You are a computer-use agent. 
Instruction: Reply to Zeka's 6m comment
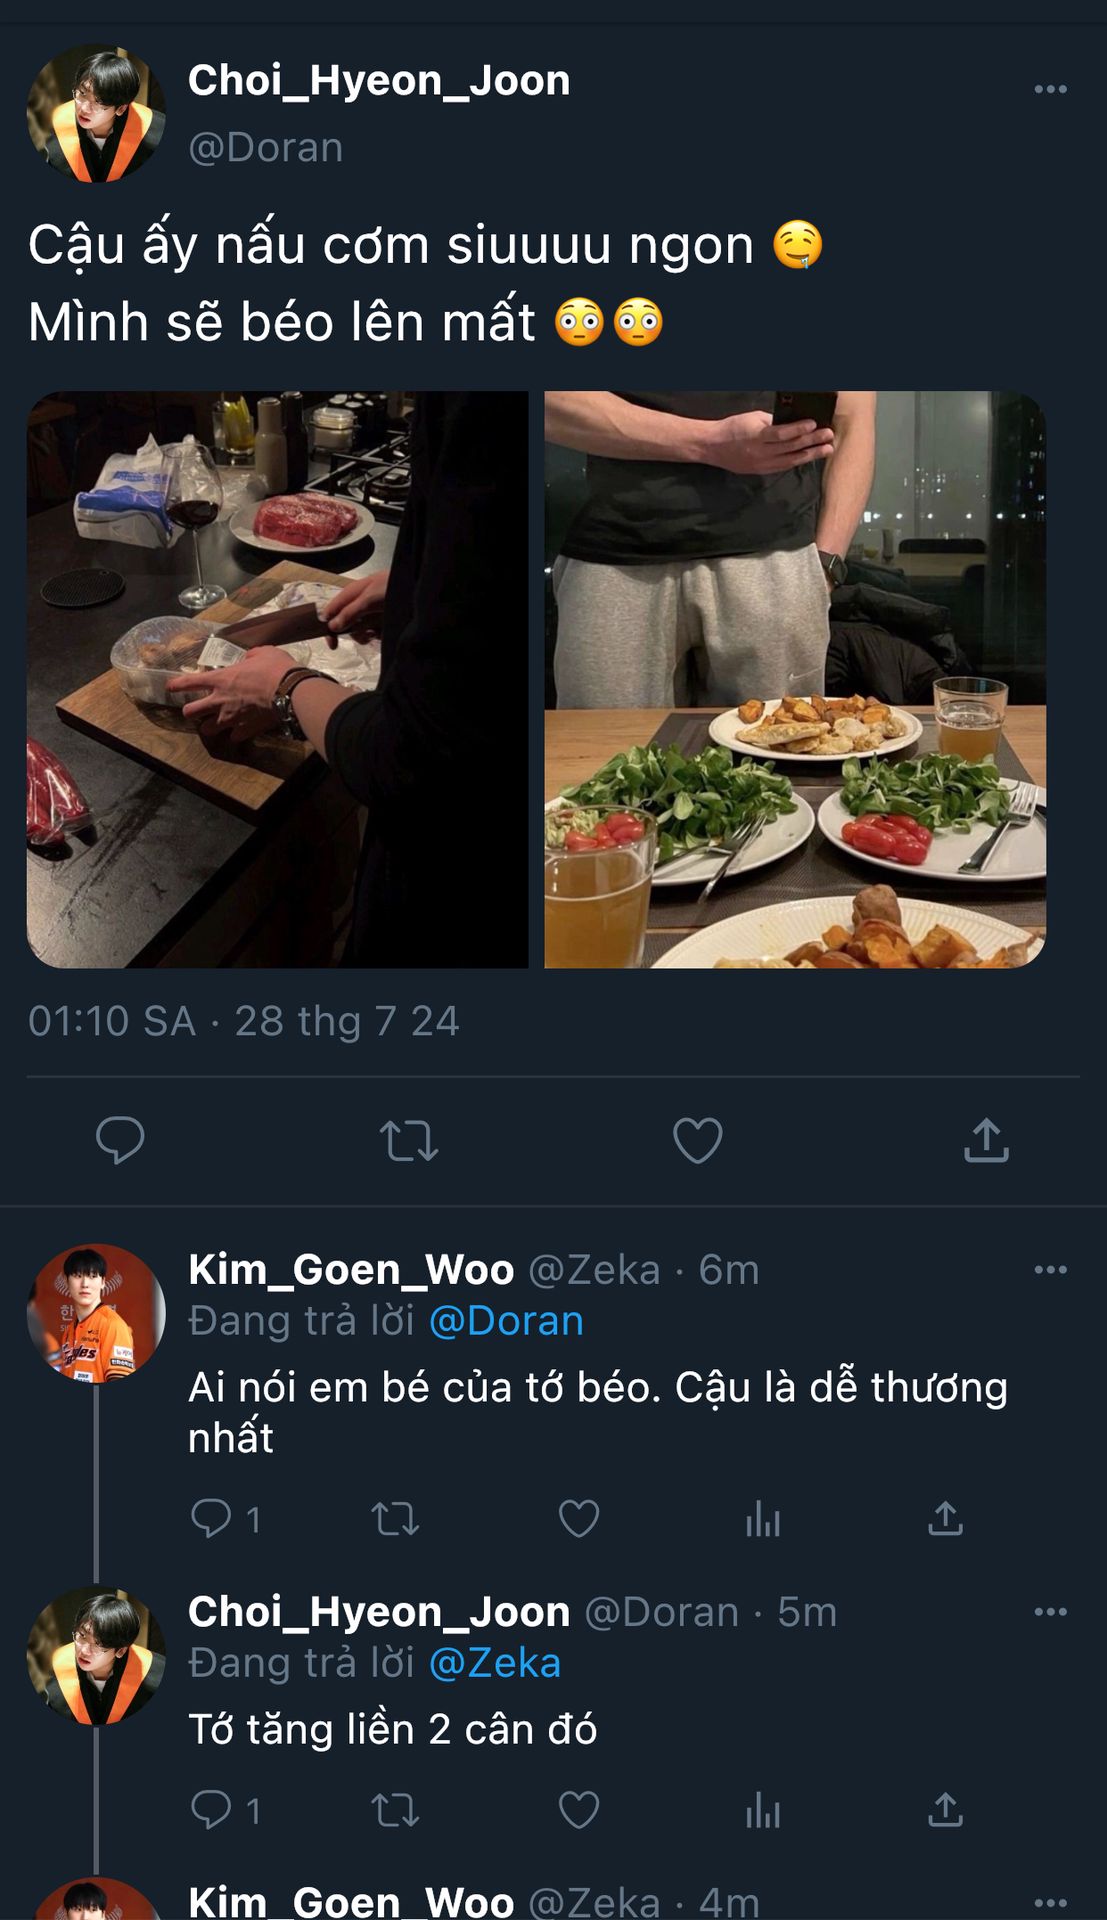click(x=211, y=1519)
